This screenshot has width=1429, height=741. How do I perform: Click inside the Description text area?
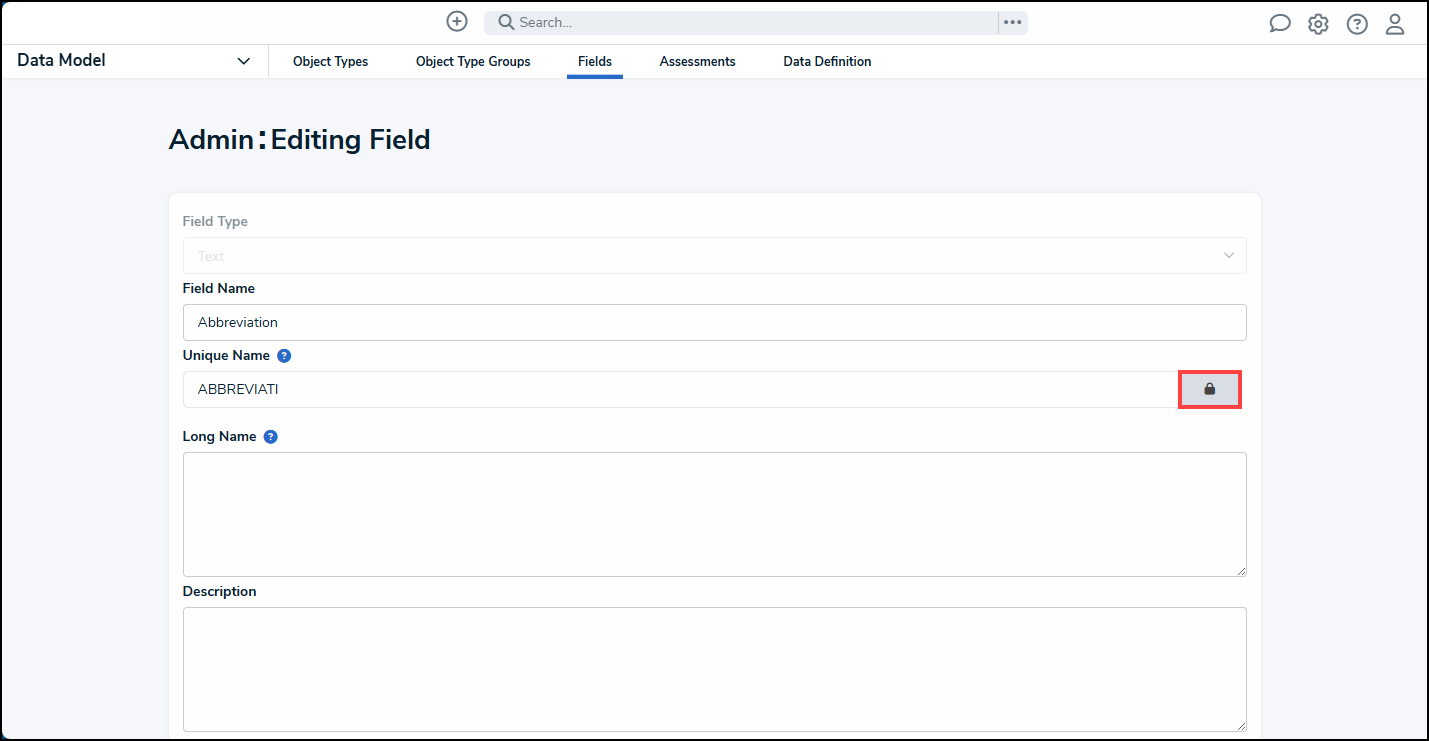[714, 669]
